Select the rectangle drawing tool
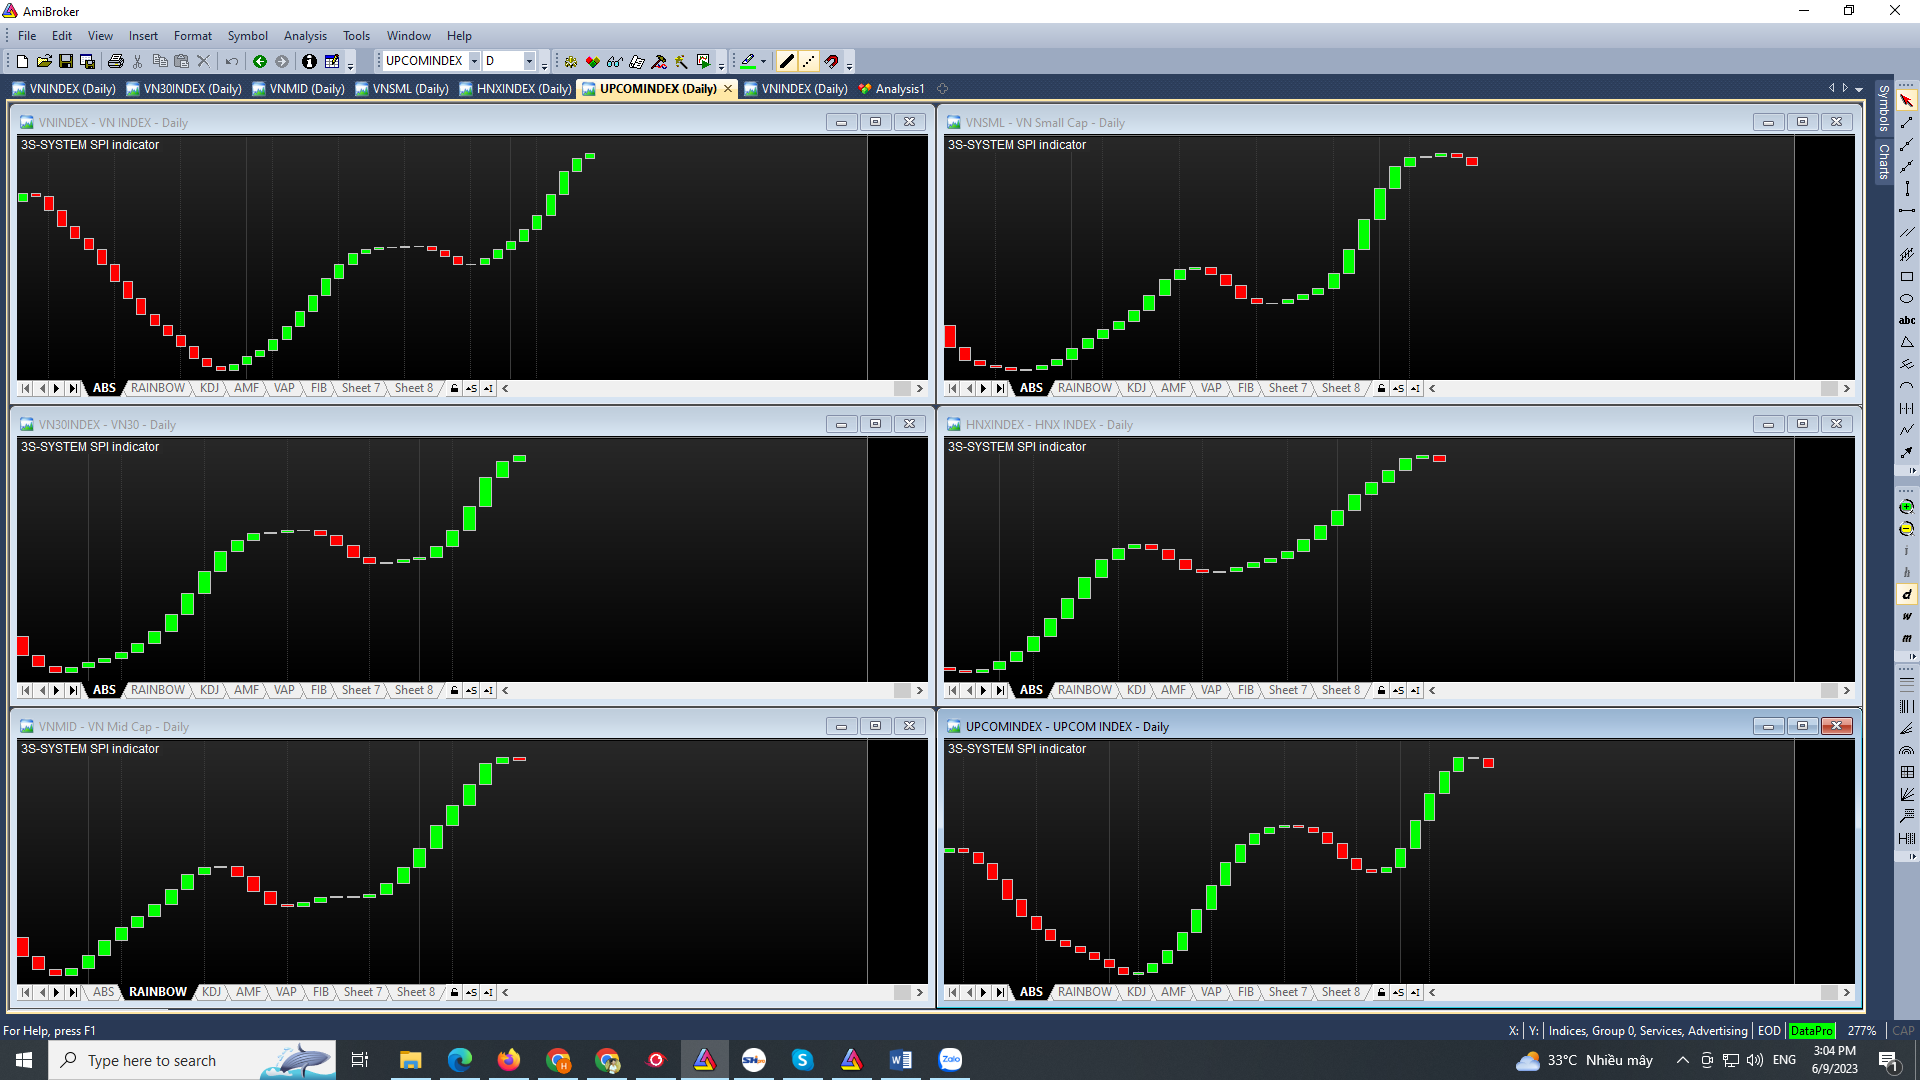The image size is (1920, 1080). click(1907, 277)
